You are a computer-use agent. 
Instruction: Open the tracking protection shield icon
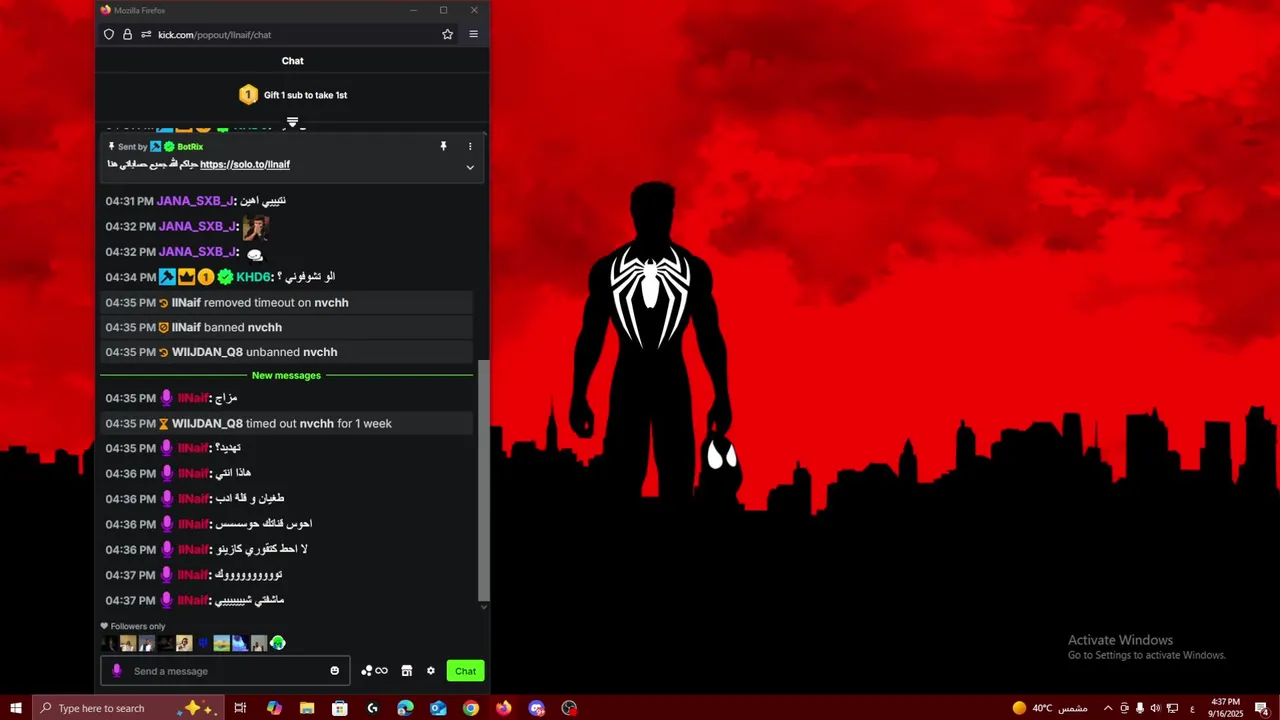tap(109, 34)
